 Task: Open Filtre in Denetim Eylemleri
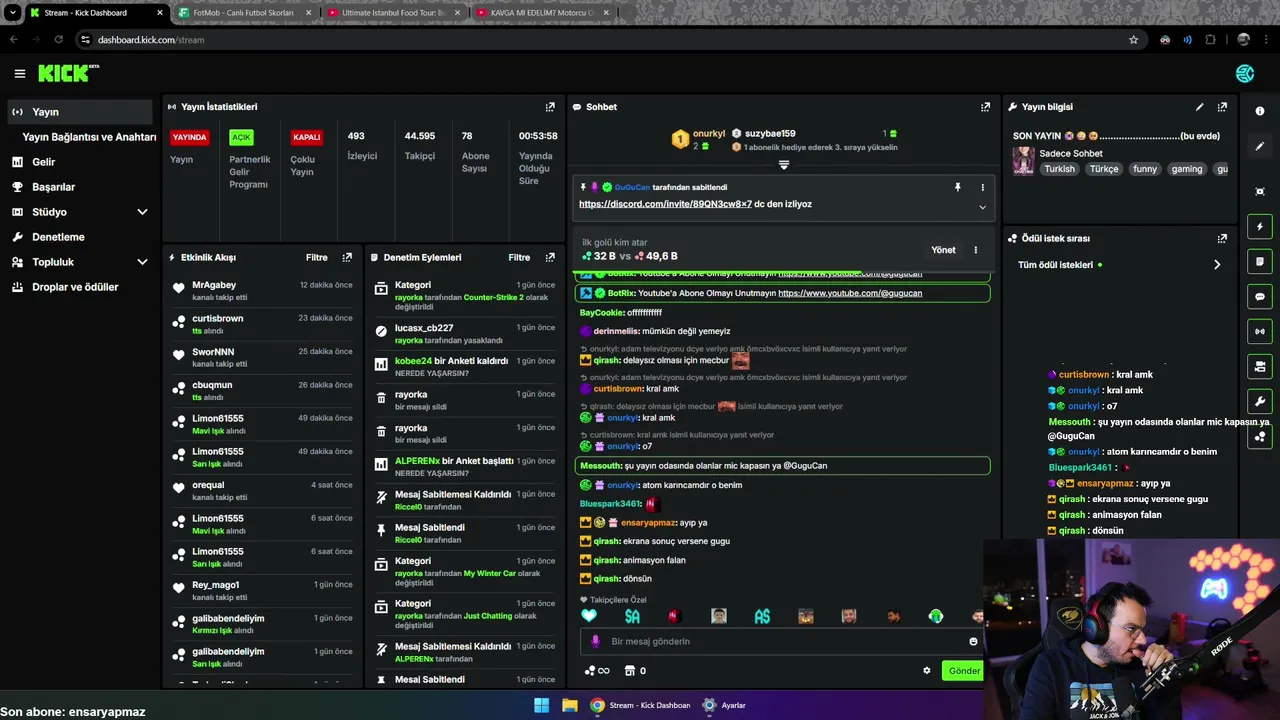519,258
